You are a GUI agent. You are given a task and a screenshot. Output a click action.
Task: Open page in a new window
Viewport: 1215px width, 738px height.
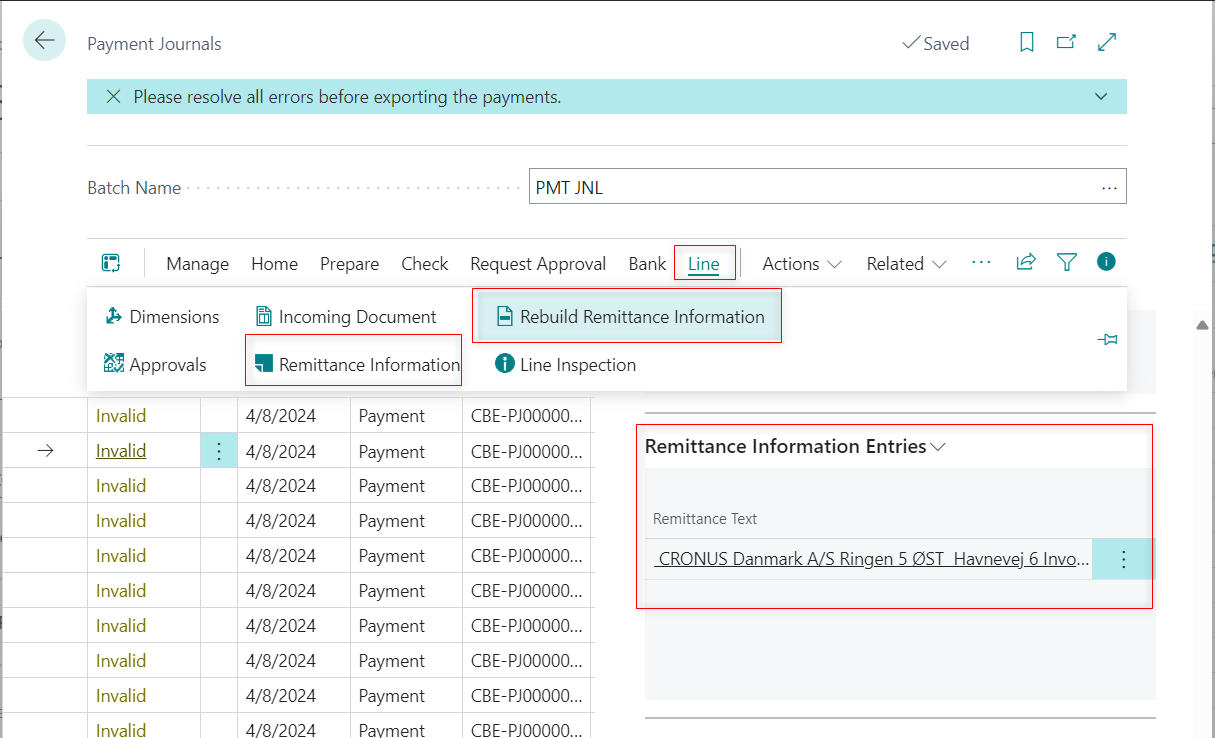click(1066, 42)
